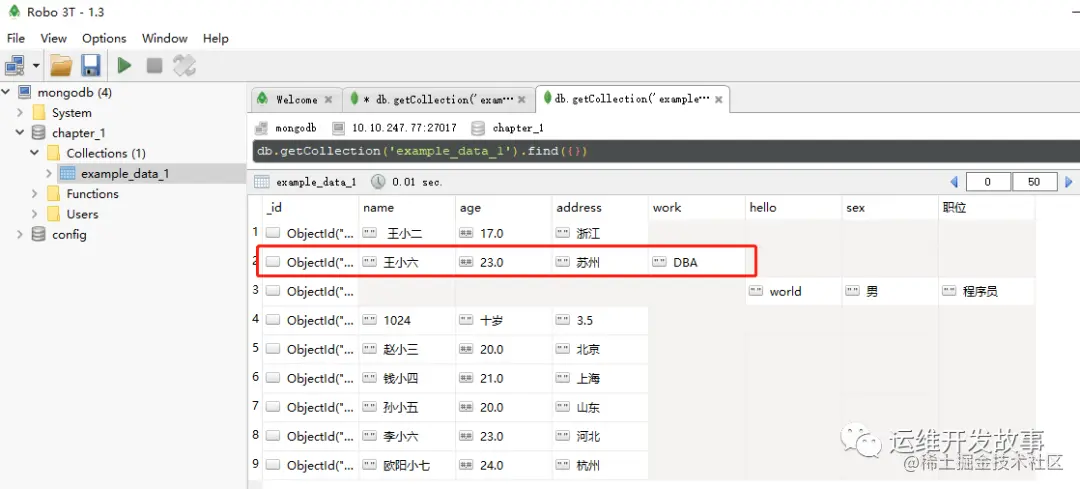Click the work column header

coord(696,207)
